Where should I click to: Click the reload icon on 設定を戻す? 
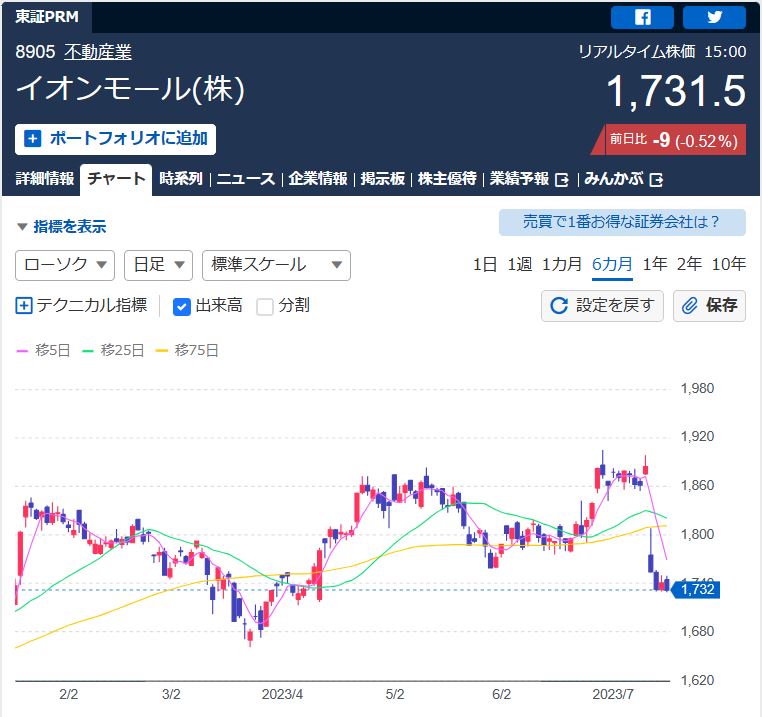pos(559,306)
